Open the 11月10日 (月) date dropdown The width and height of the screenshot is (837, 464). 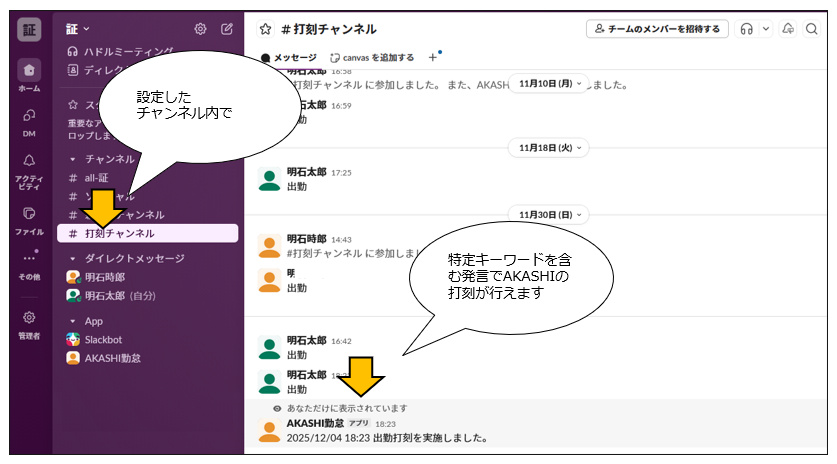[549, 84]
